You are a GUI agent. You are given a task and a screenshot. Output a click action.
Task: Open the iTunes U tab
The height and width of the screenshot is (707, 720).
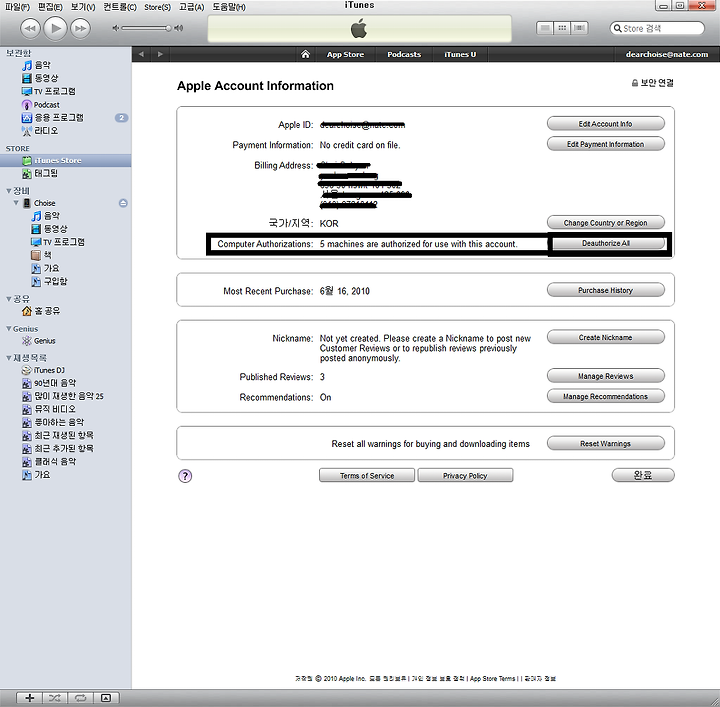click(x=460, y=54)
